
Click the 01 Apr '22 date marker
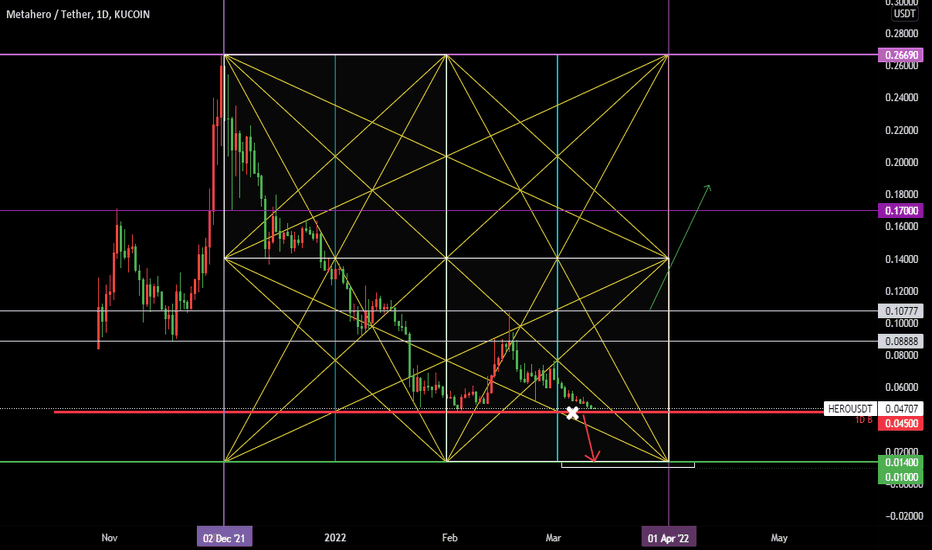click(669, 538)
